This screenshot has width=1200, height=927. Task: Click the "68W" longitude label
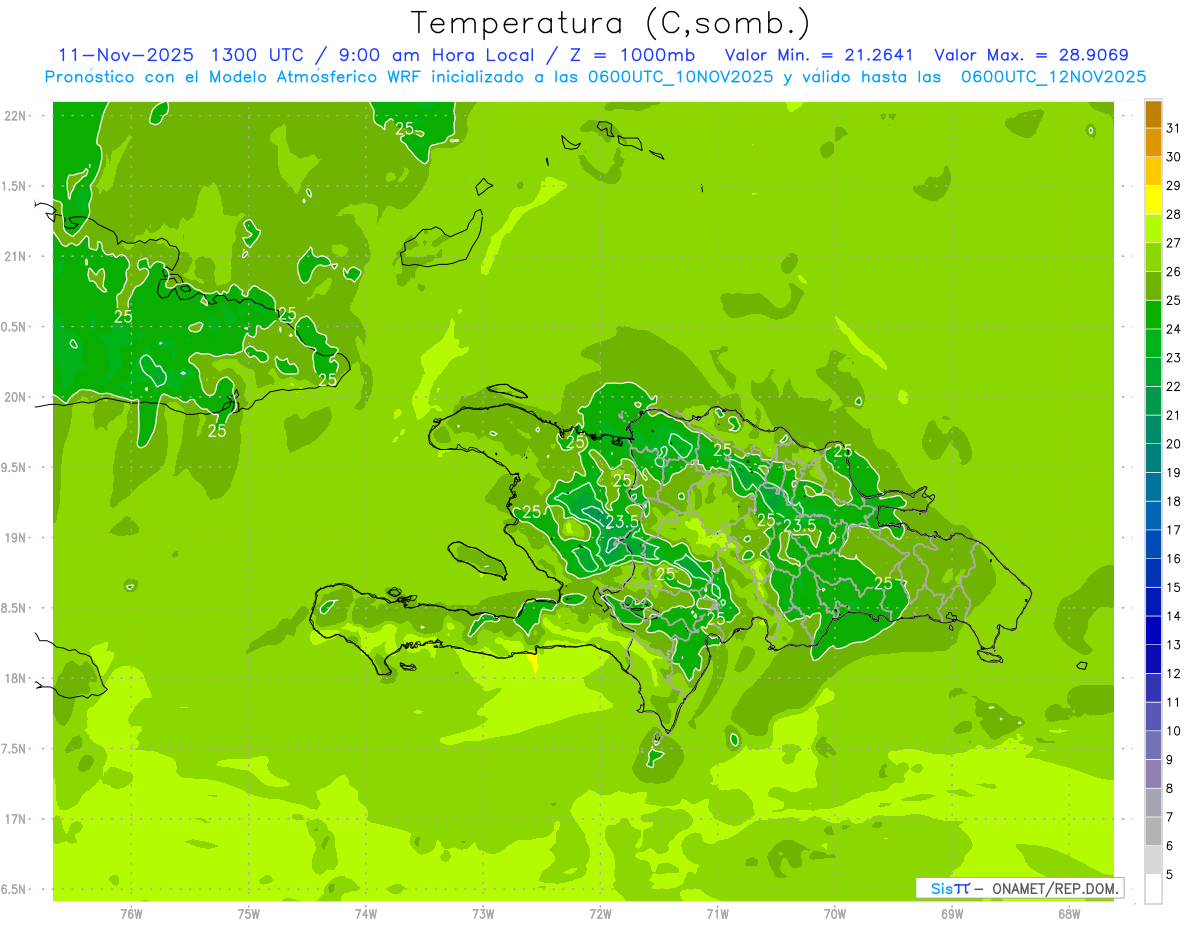pos(1069,913)
